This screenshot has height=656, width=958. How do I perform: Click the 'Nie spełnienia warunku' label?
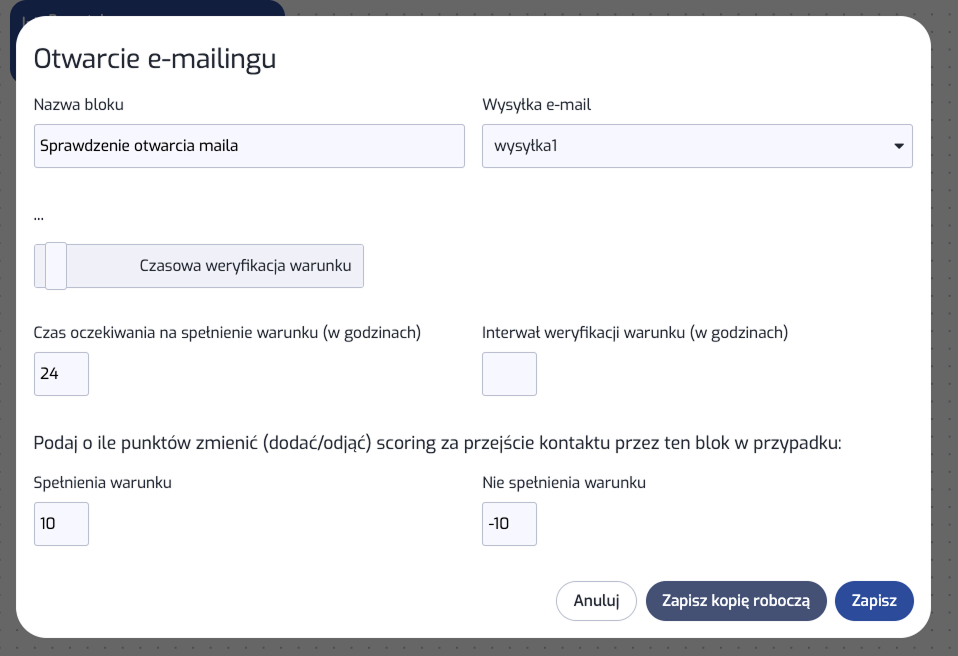pyautogui.click(x=564, y=483)
